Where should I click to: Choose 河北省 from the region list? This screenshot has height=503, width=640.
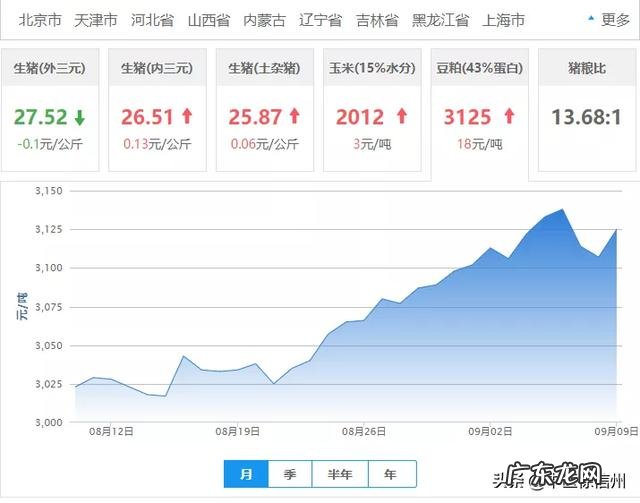152,20
